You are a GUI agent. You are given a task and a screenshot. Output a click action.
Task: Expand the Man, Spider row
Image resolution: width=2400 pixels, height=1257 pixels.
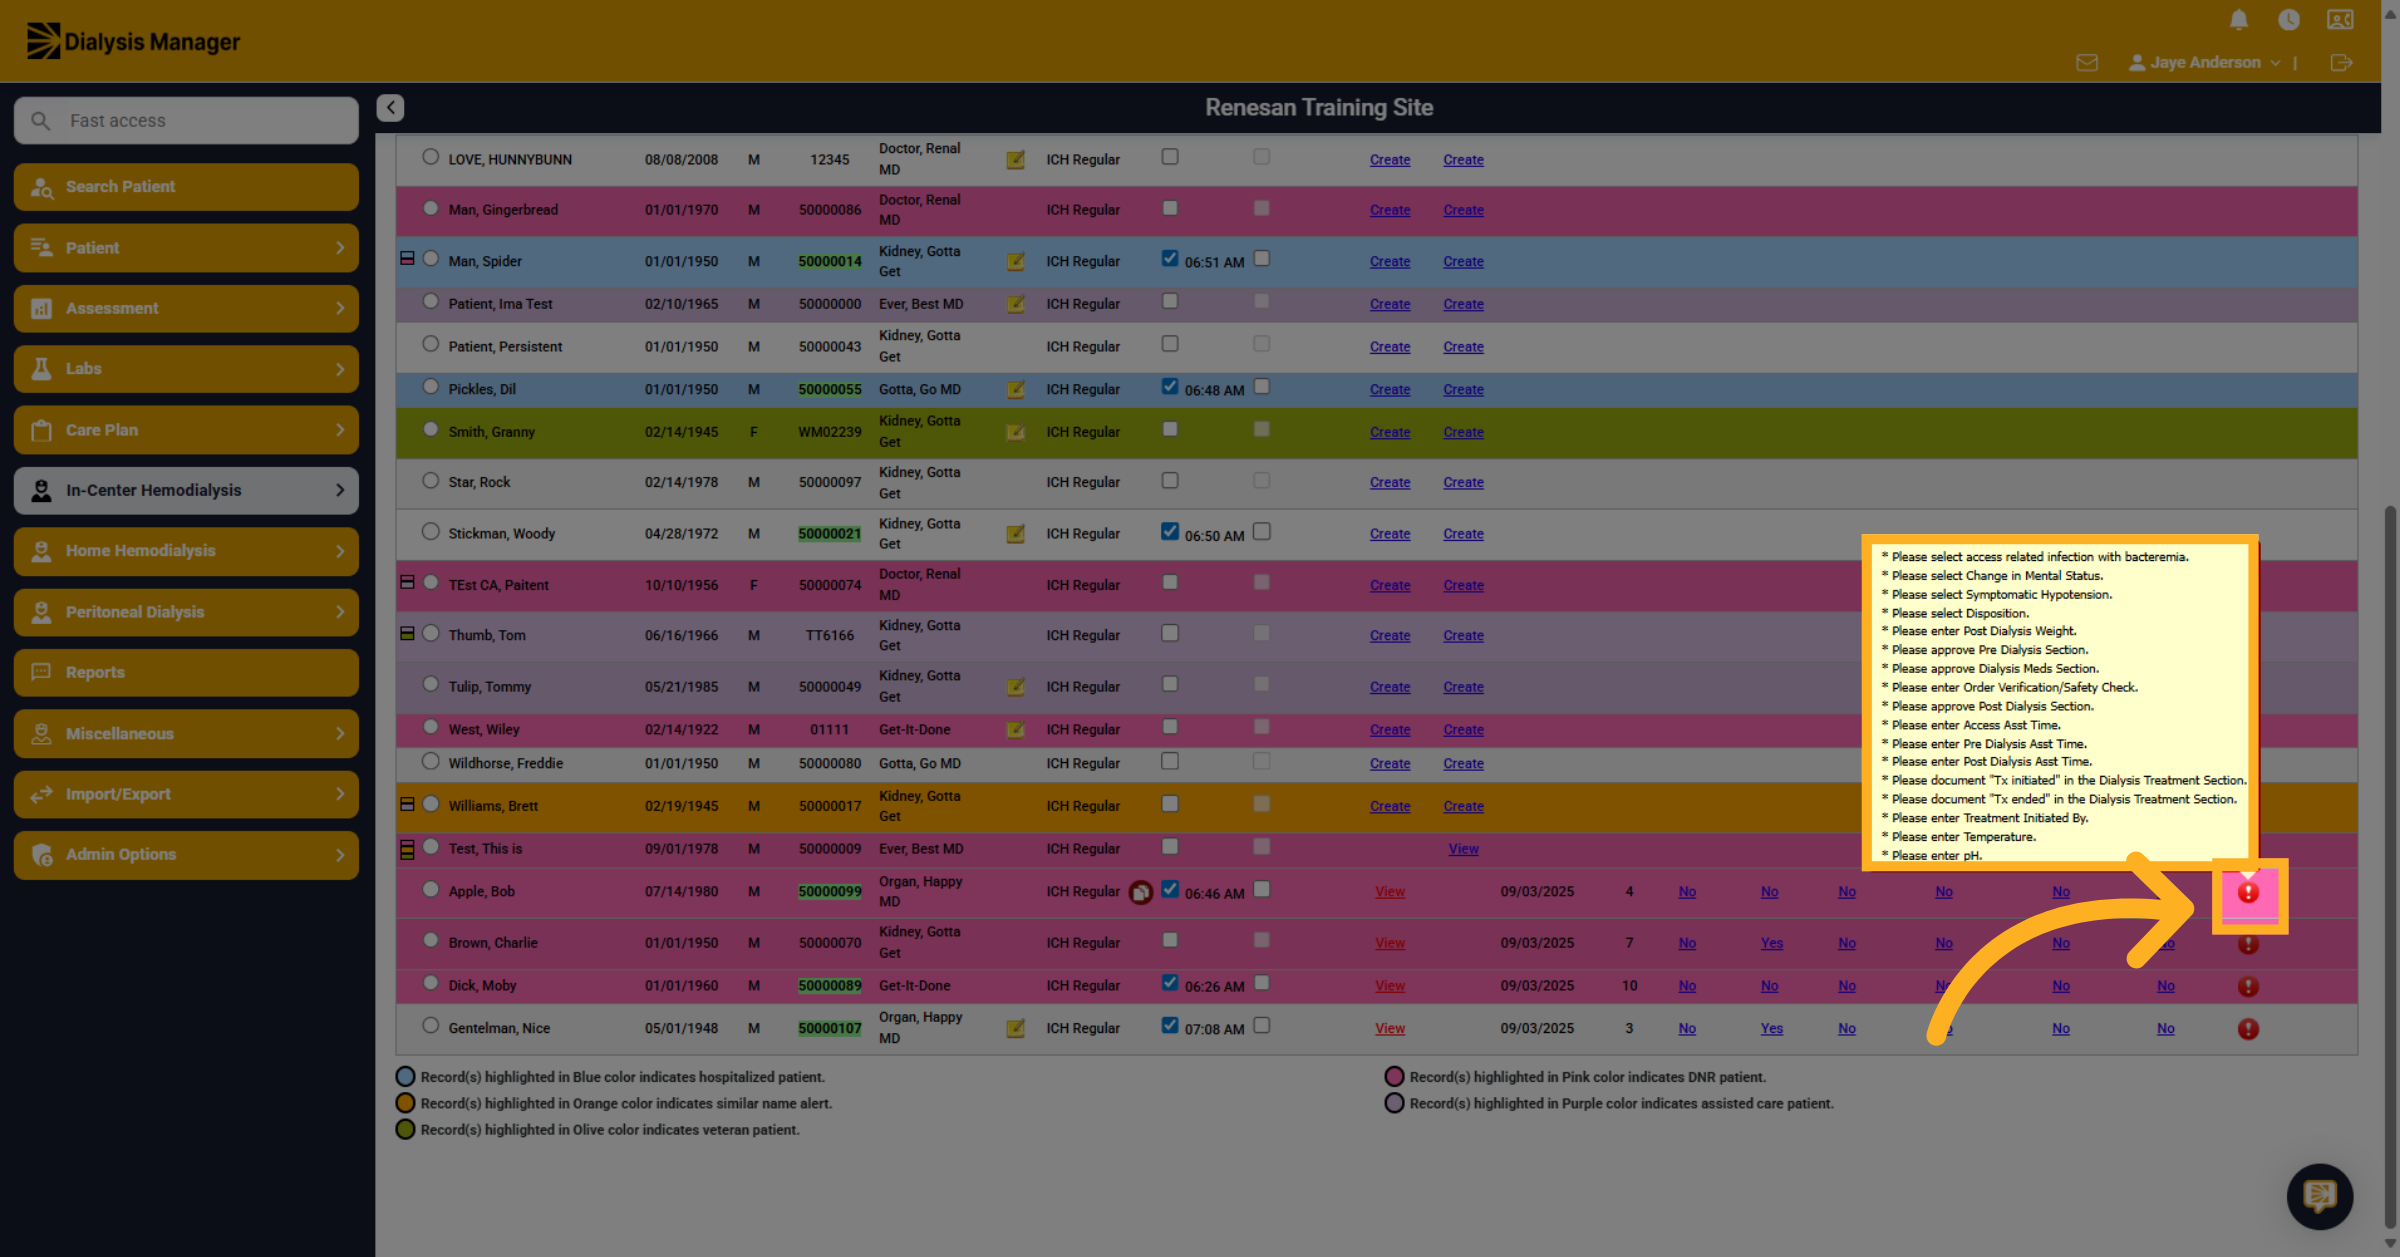click(x=407, y=258)
